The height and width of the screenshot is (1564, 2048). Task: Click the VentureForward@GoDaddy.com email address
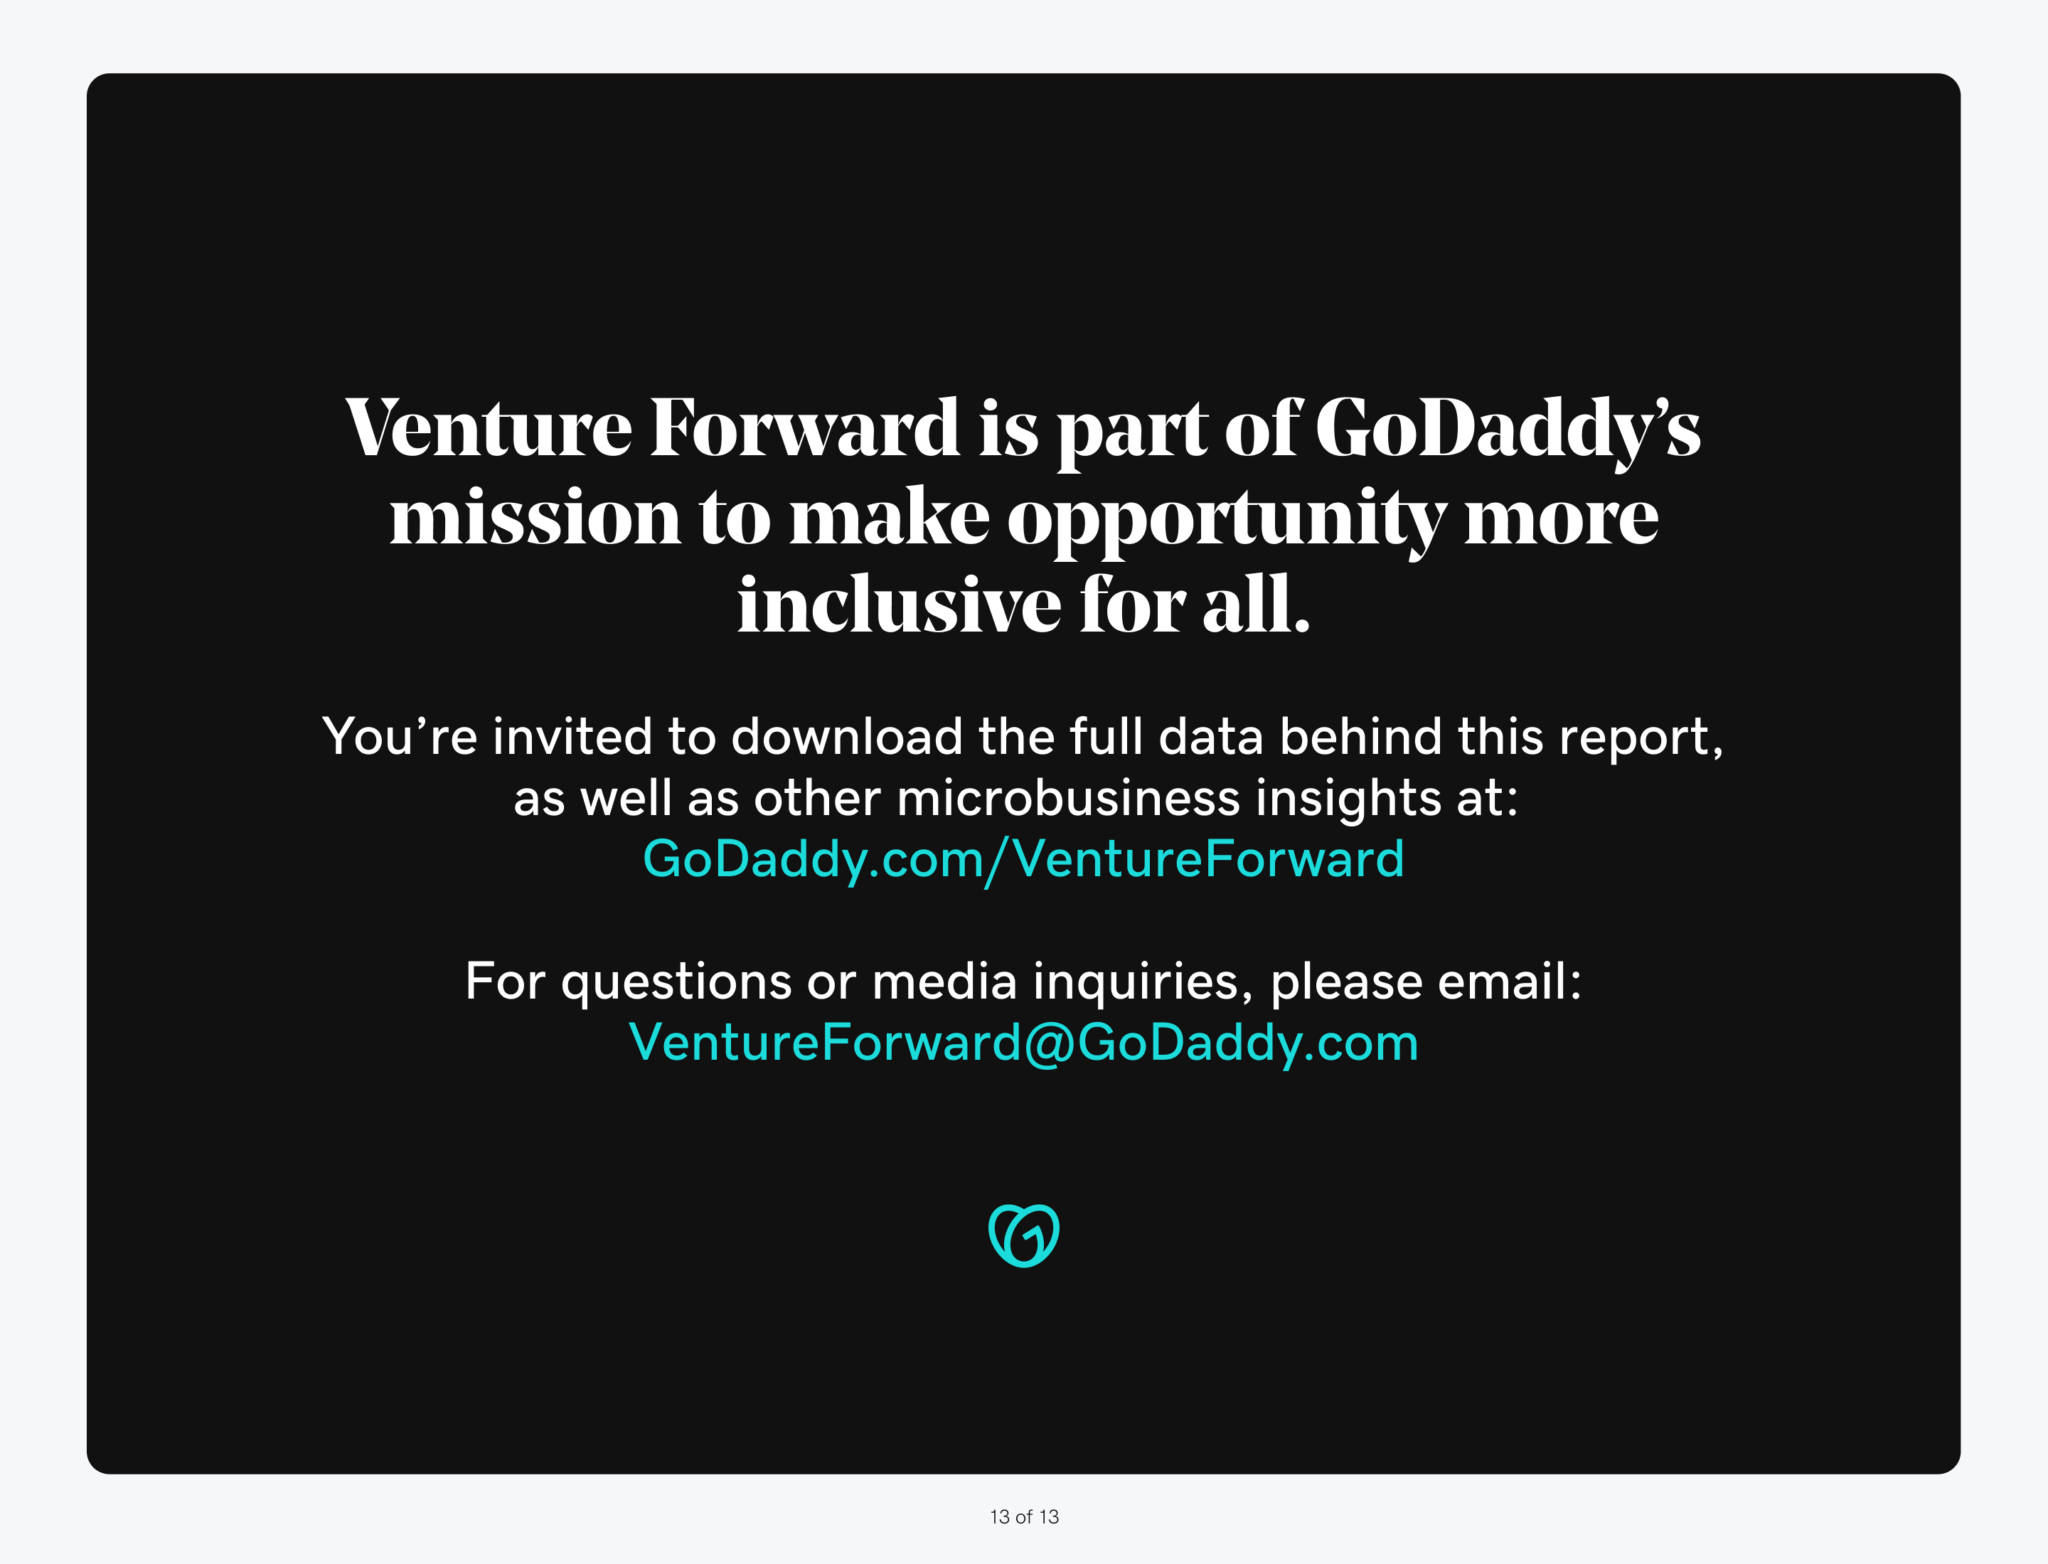pos(1023,1044)
